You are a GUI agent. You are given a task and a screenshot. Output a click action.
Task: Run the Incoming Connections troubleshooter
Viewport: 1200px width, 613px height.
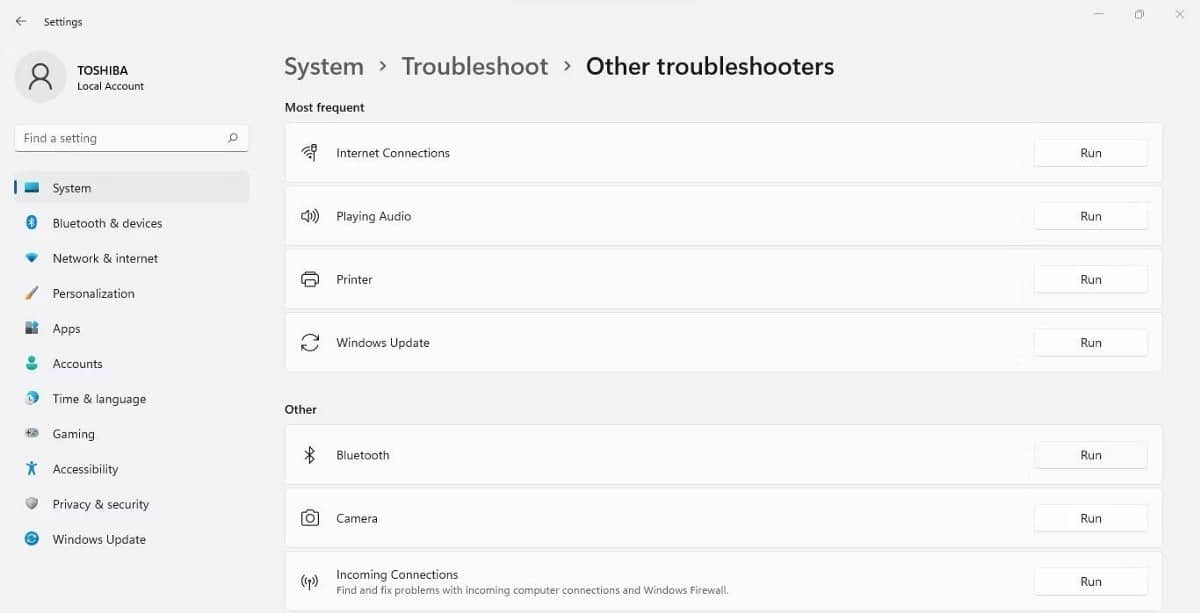(1090, 581)
